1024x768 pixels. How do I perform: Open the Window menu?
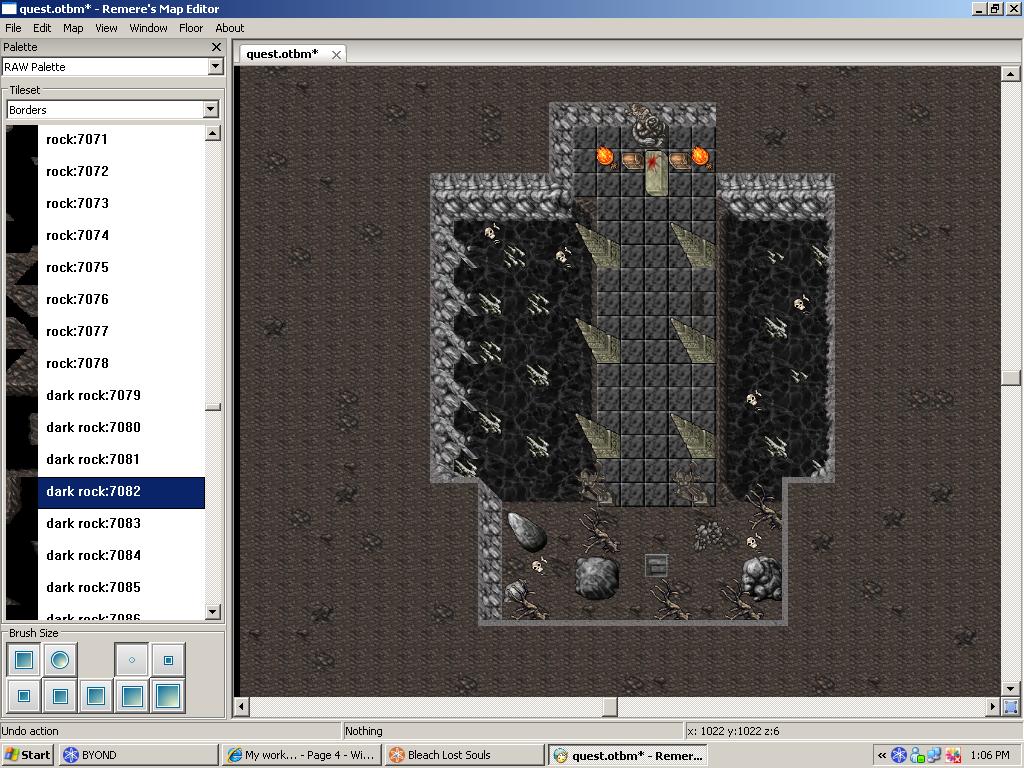(x=148, y=28)
